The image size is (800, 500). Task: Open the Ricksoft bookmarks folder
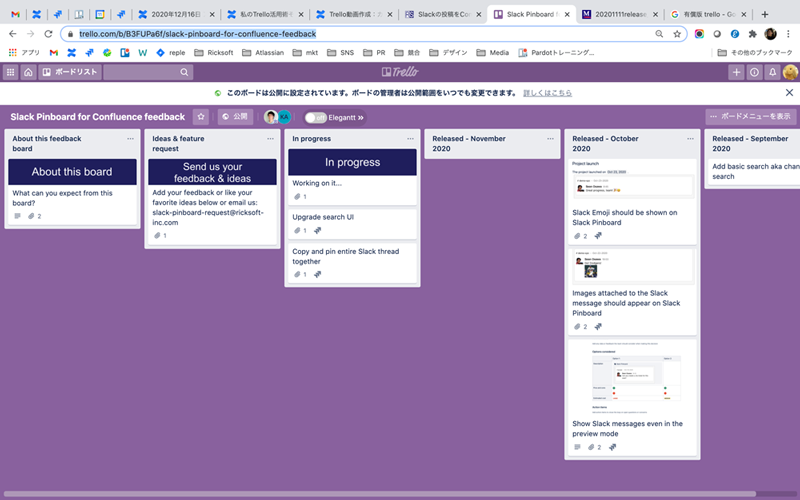[214, 53]
